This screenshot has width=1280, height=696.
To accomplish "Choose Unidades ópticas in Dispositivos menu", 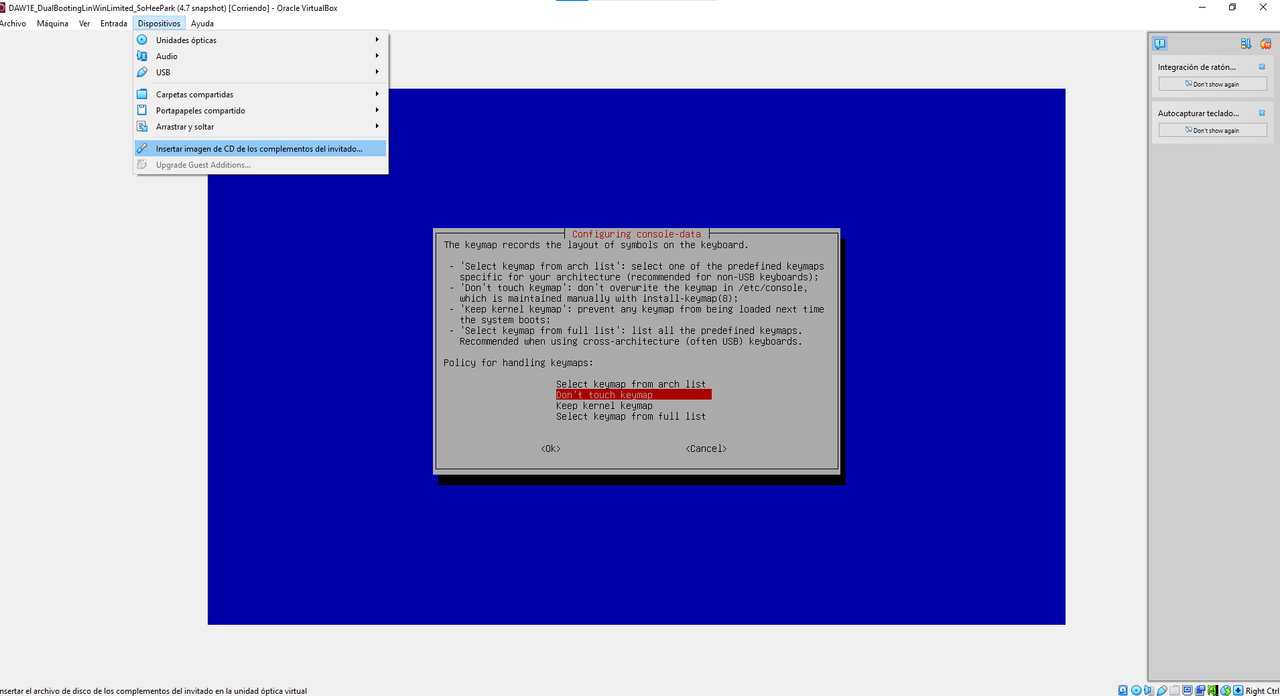I will (x=261, y=40).
